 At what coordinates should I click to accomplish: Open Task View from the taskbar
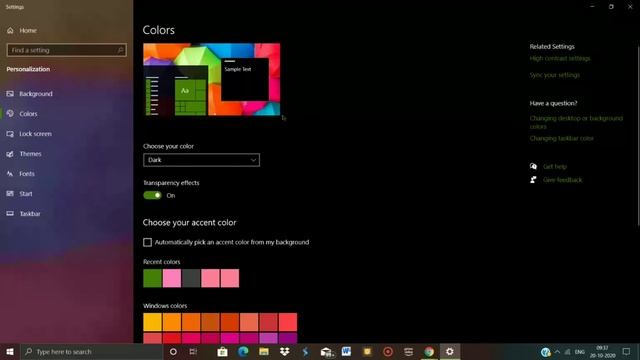pos(193,351)
